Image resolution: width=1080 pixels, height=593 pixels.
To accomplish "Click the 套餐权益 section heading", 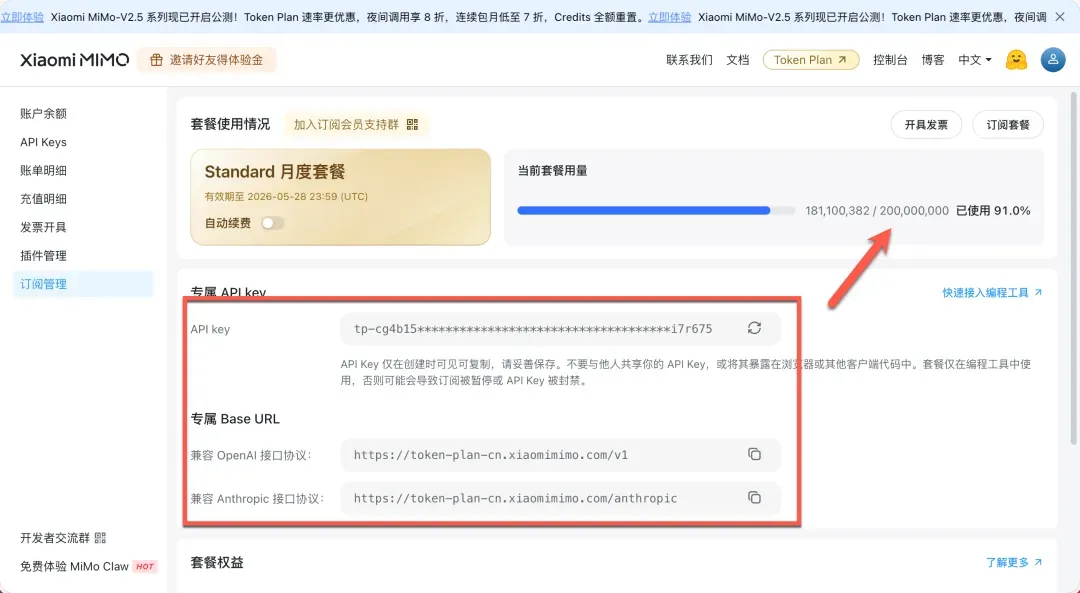I will [217, 563].
